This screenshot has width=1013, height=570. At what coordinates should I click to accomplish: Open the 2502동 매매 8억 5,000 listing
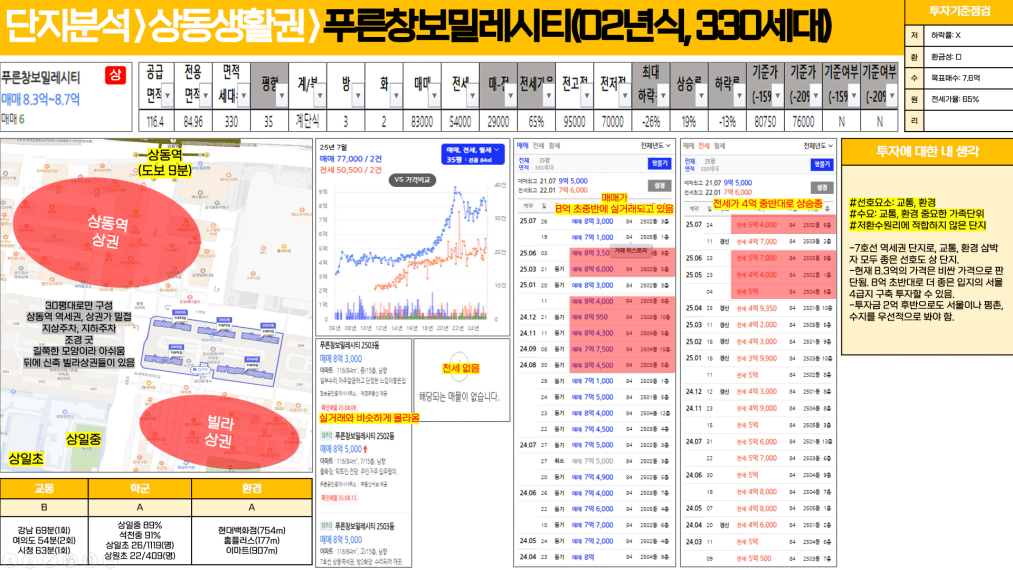click(364, 468)
